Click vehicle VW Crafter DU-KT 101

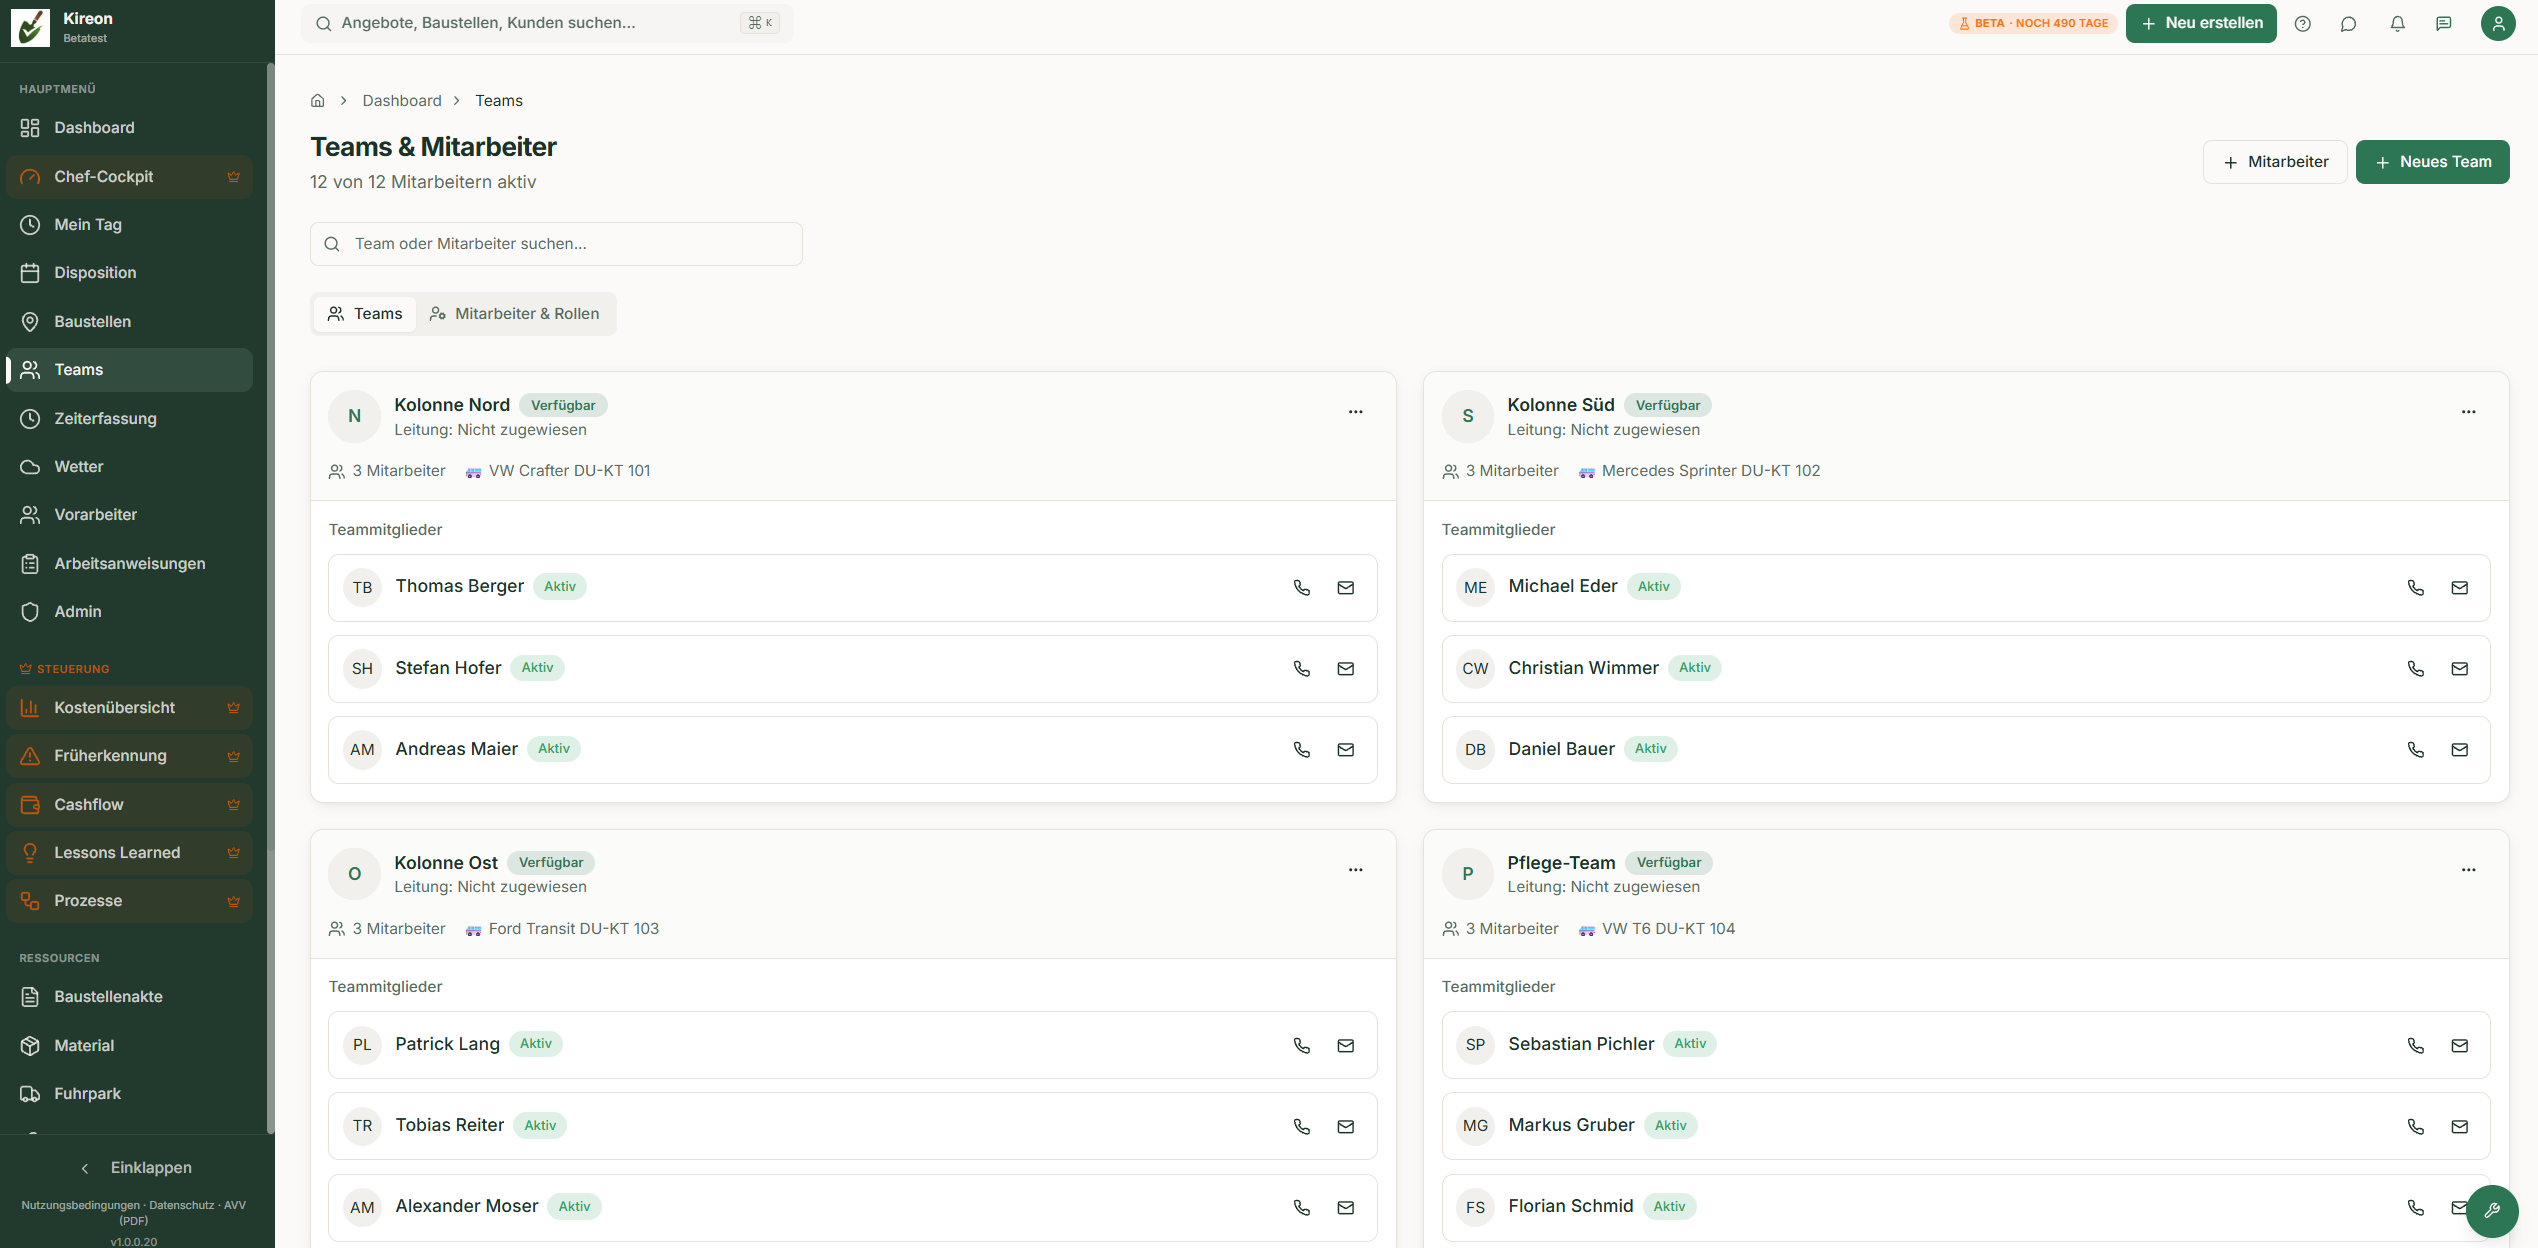tap(558, 471)
